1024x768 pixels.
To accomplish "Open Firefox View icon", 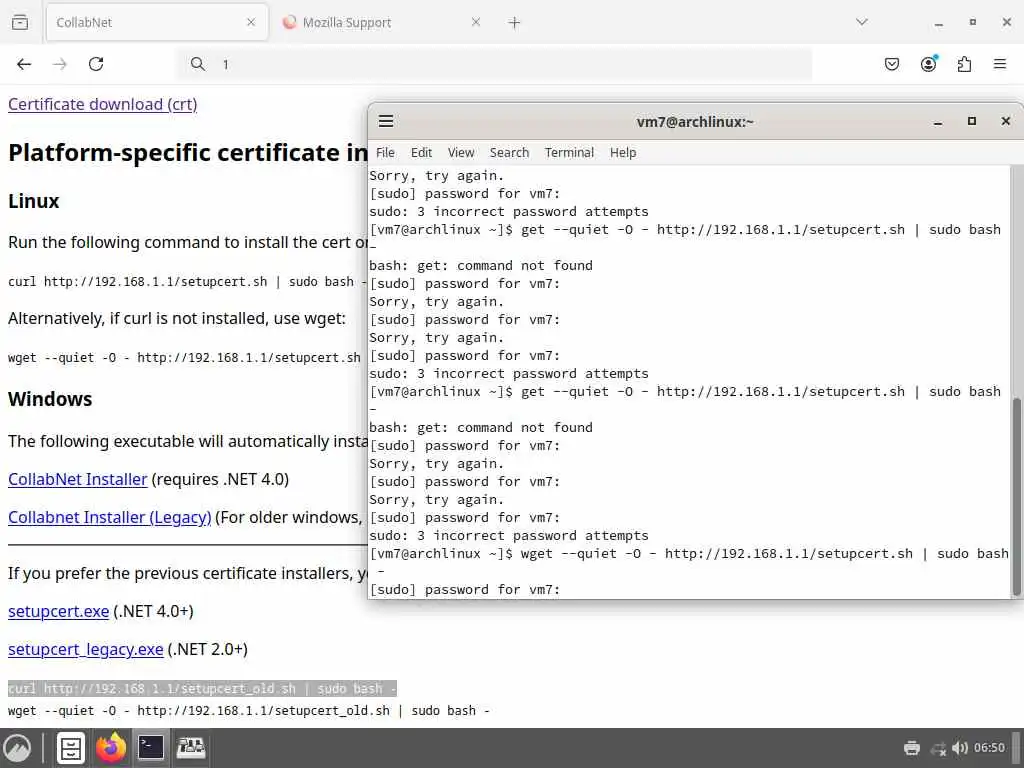I will coord(20,22).
